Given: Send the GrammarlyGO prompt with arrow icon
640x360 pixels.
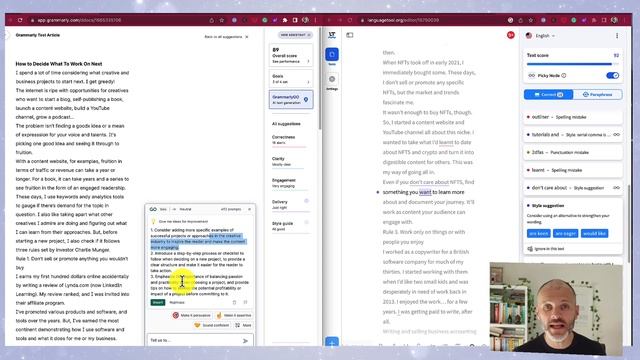Looking at the screenshot, I should tap(245, 341).
